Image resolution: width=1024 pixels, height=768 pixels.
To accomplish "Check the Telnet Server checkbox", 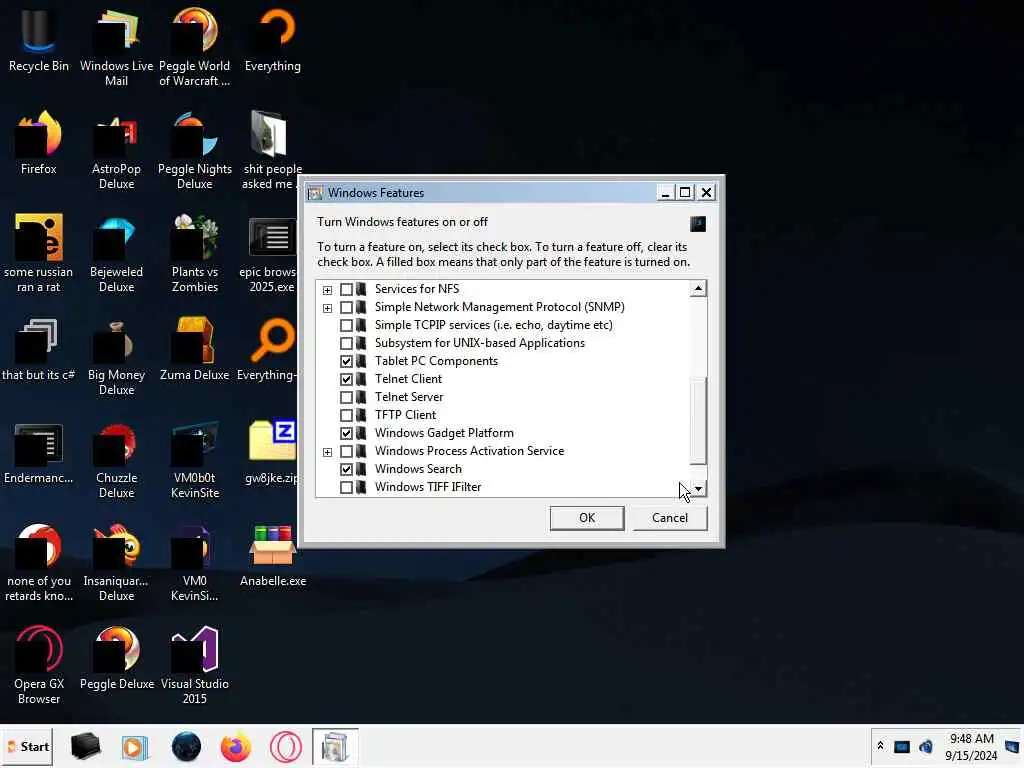I will tap(346, 397).
